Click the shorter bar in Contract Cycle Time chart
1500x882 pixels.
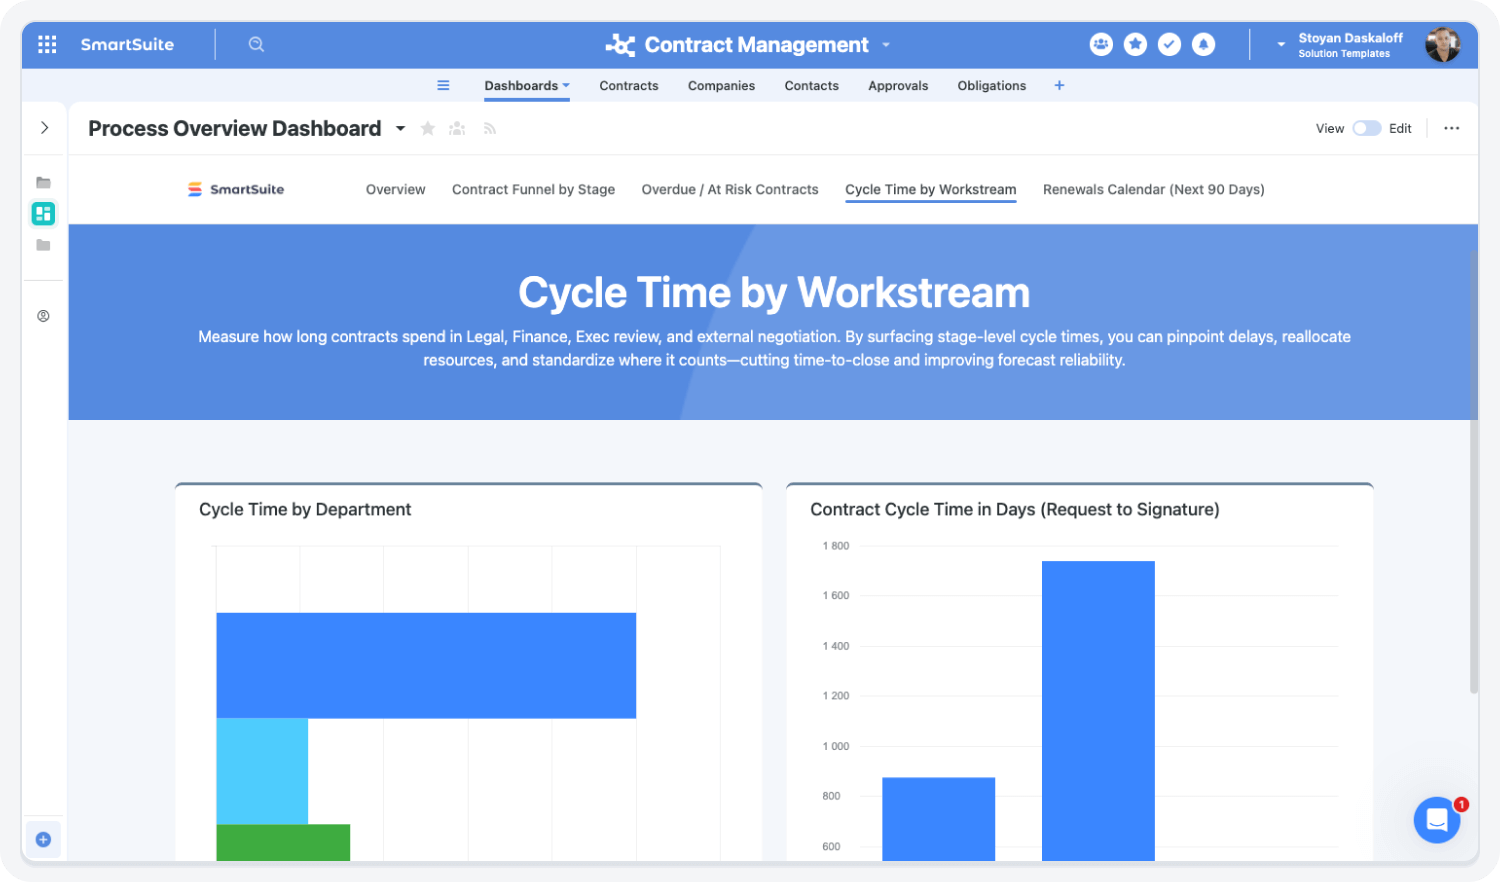tap(938, 819)
